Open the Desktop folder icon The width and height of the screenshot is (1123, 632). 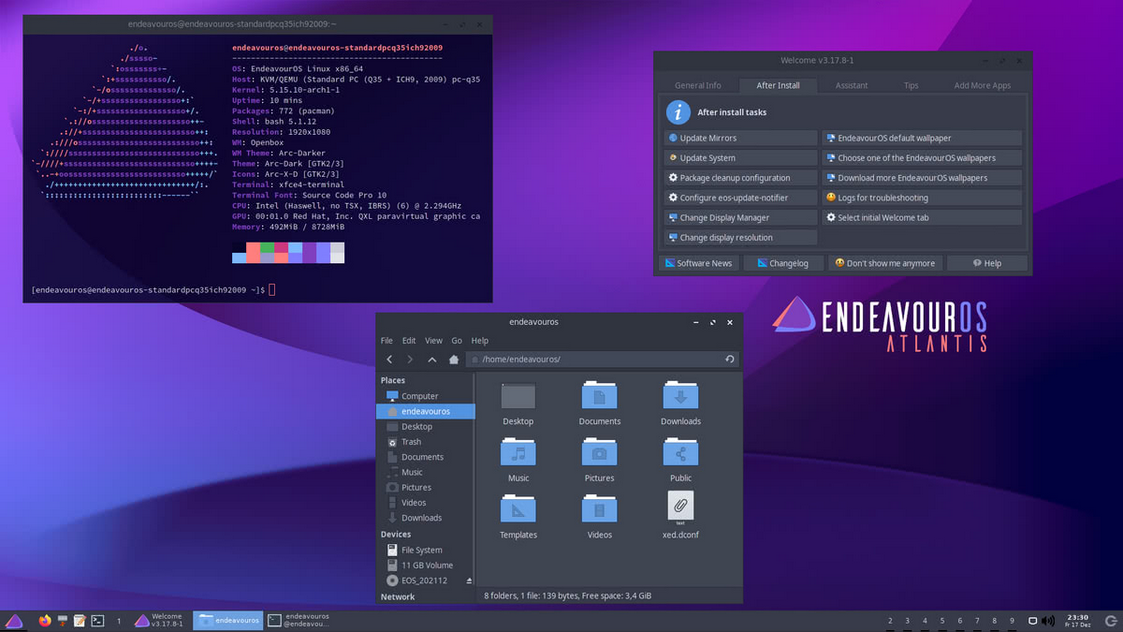pyautogui.click(x=518, y=396)
